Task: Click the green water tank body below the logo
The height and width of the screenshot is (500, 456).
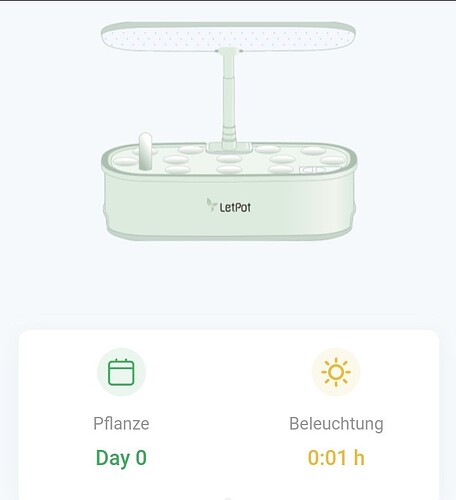Action: [229, 225]
